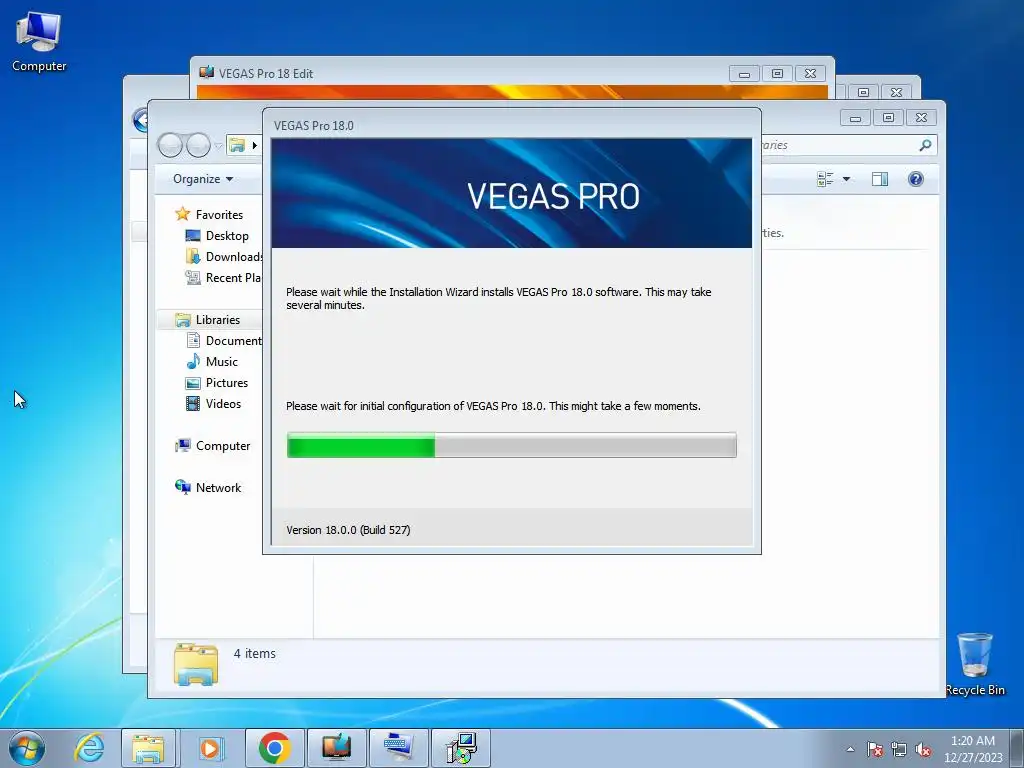Open the clock showing 1:20 AM
The height and width of the screenshot is (768, 1024).
[972, 749]
